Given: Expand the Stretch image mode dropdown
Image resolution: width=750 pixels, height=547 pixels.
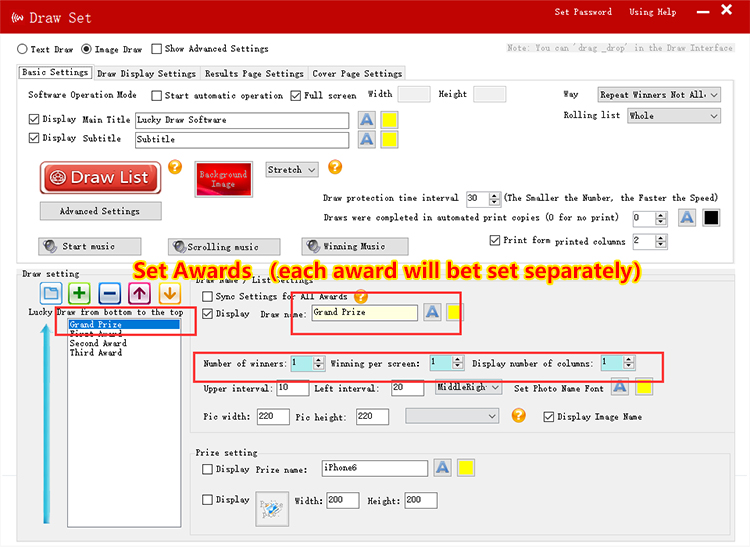Looking at the screenshot, I should point(291,170).
